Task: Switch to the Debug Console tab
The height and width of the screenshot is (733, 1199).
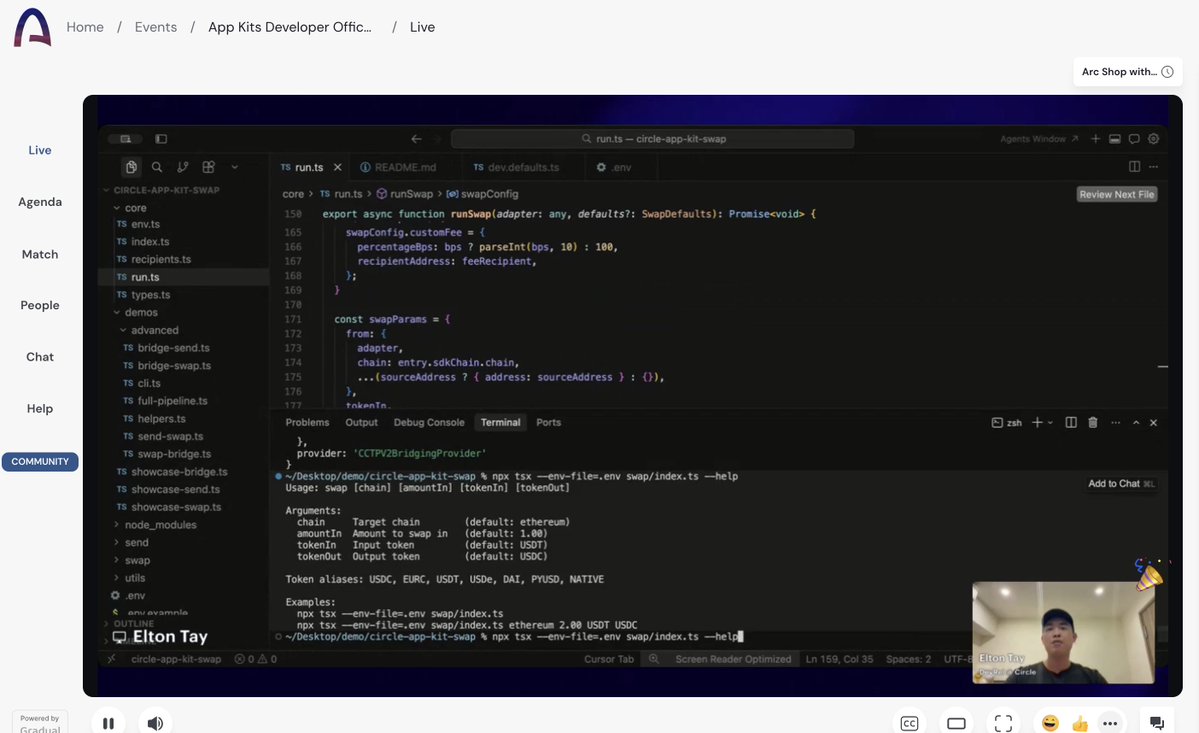Action: coord(429,423)
